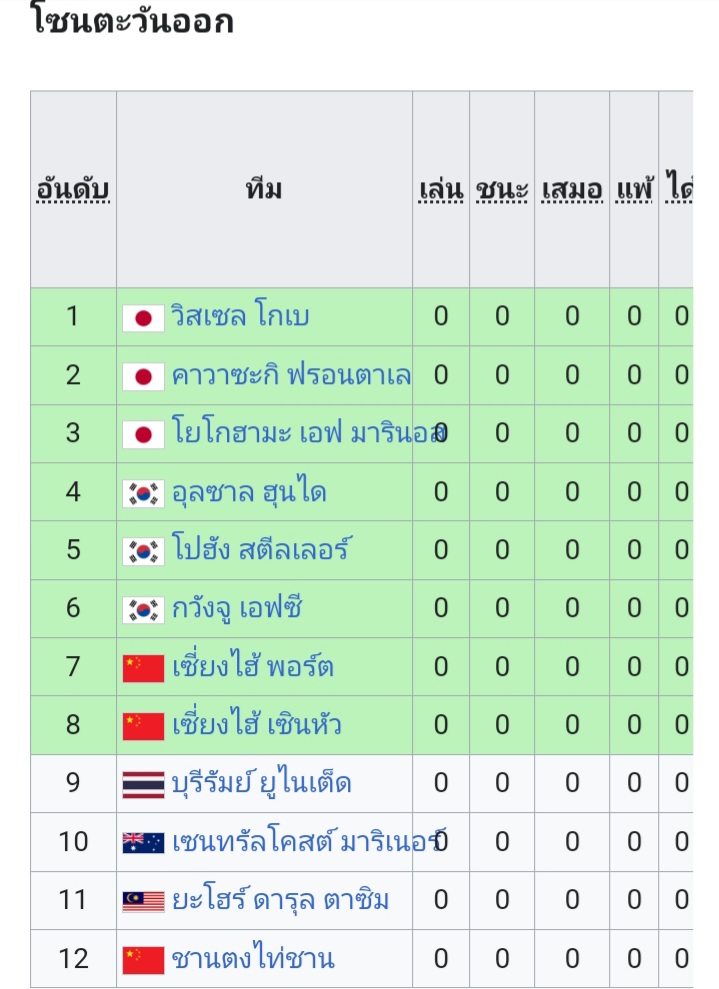Image resolution: width=719 pixels, height=989 pixels.
Task: Open the บุรีรัมย์ ยูไนเต็ด team link
Action: point(261,783)
